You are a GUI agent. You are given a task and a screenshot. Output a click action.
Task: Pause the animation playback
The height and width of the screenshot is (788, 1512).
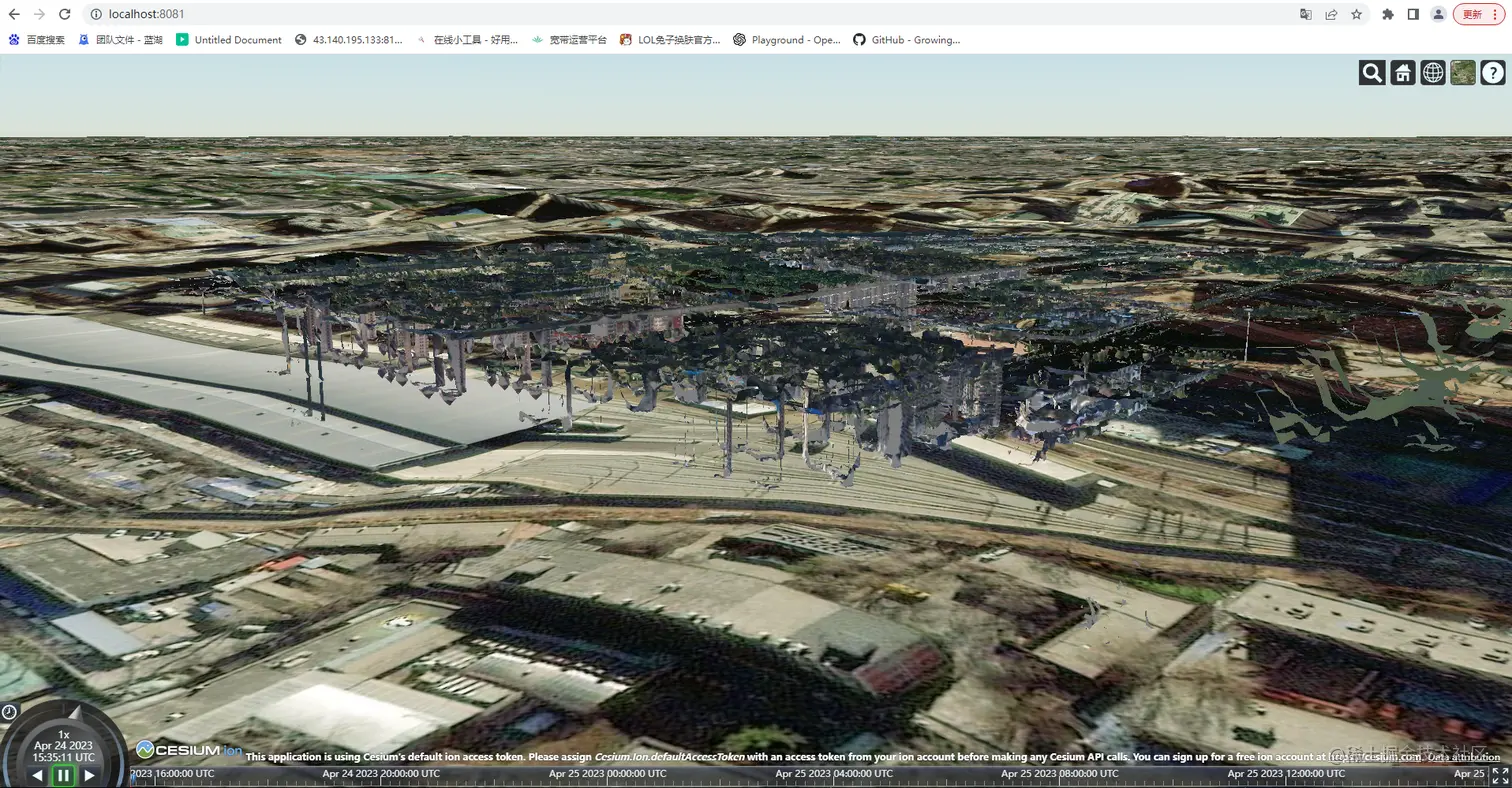click(62, 774)
